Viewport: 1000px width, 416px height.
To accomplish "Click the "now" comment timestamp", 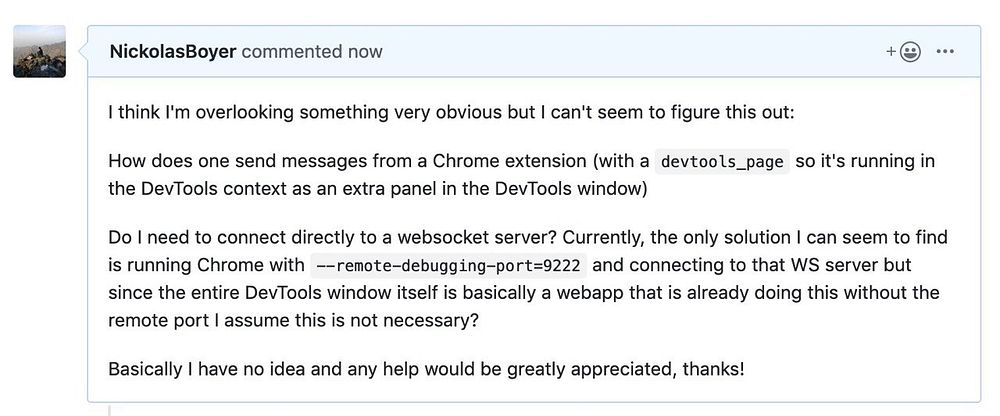I will (x=363, y=51).
